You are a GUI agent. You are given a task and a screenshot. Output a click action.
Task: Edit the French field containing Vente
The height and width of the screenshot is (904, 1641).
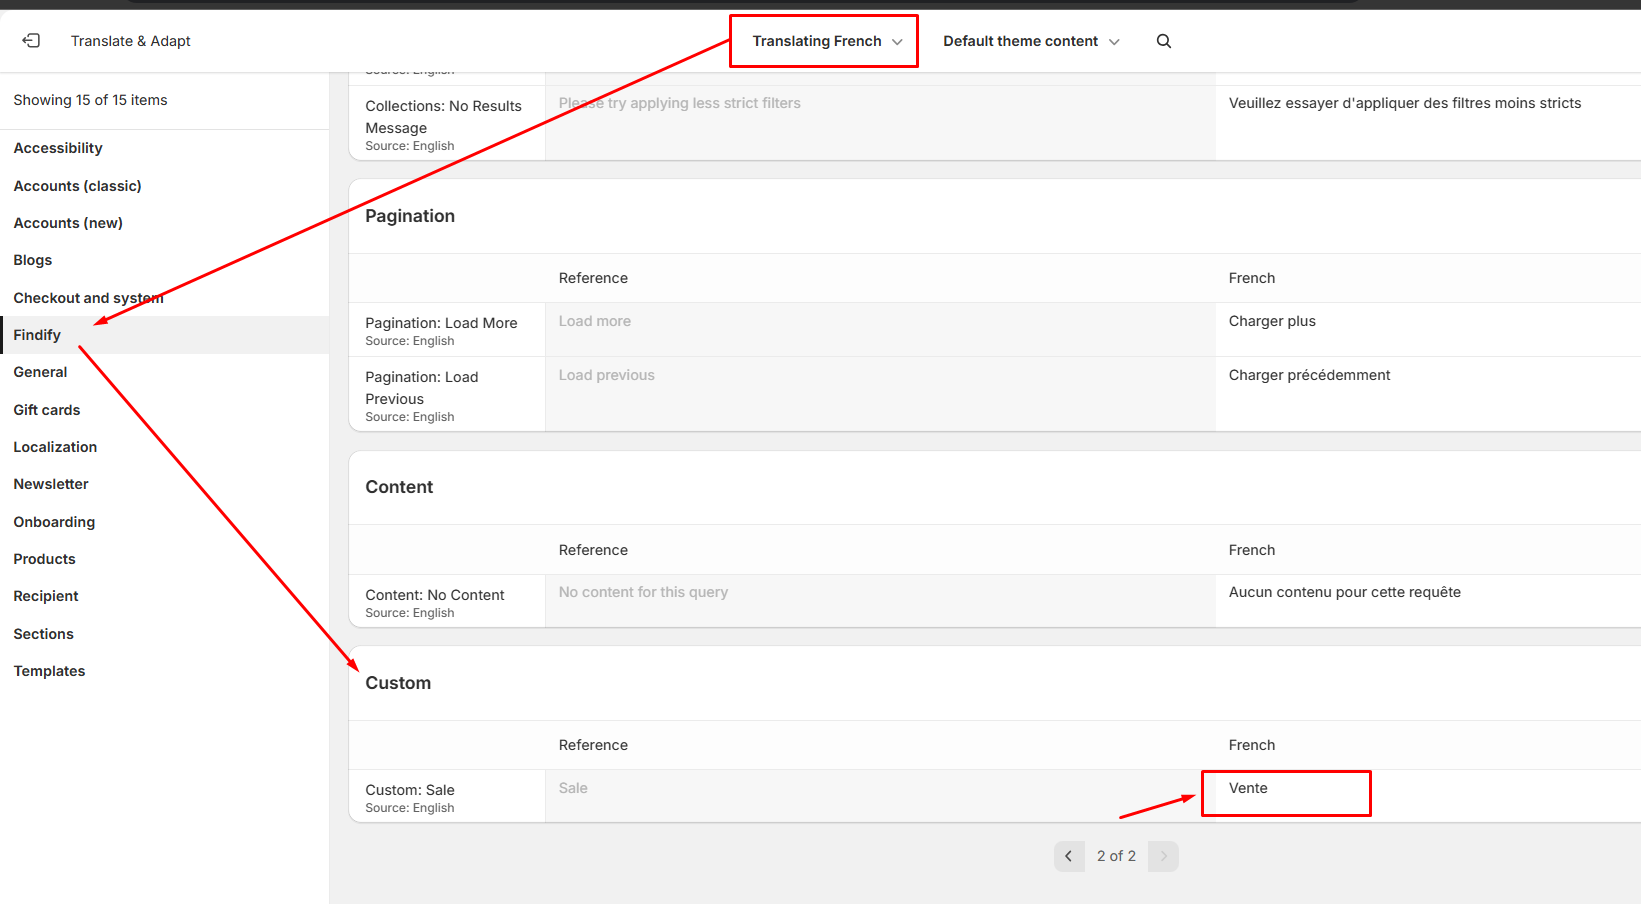(1428, 796)
